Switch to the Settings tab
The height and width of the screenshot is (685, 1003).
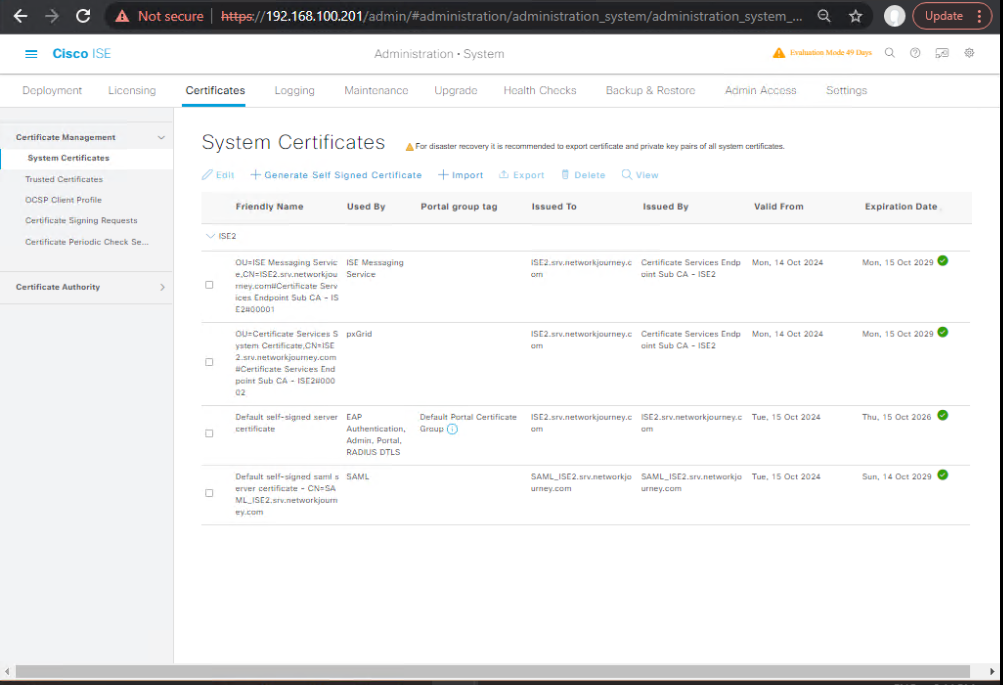pos(846,90)
